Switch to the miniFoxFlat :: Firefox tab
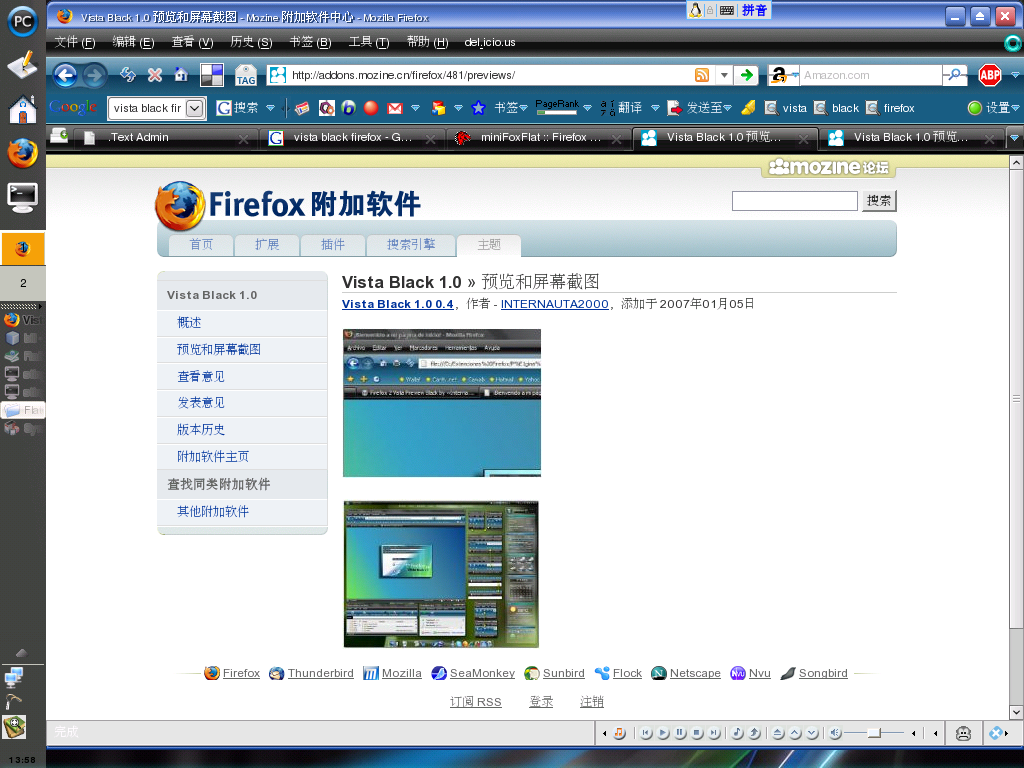 point(539,138)
